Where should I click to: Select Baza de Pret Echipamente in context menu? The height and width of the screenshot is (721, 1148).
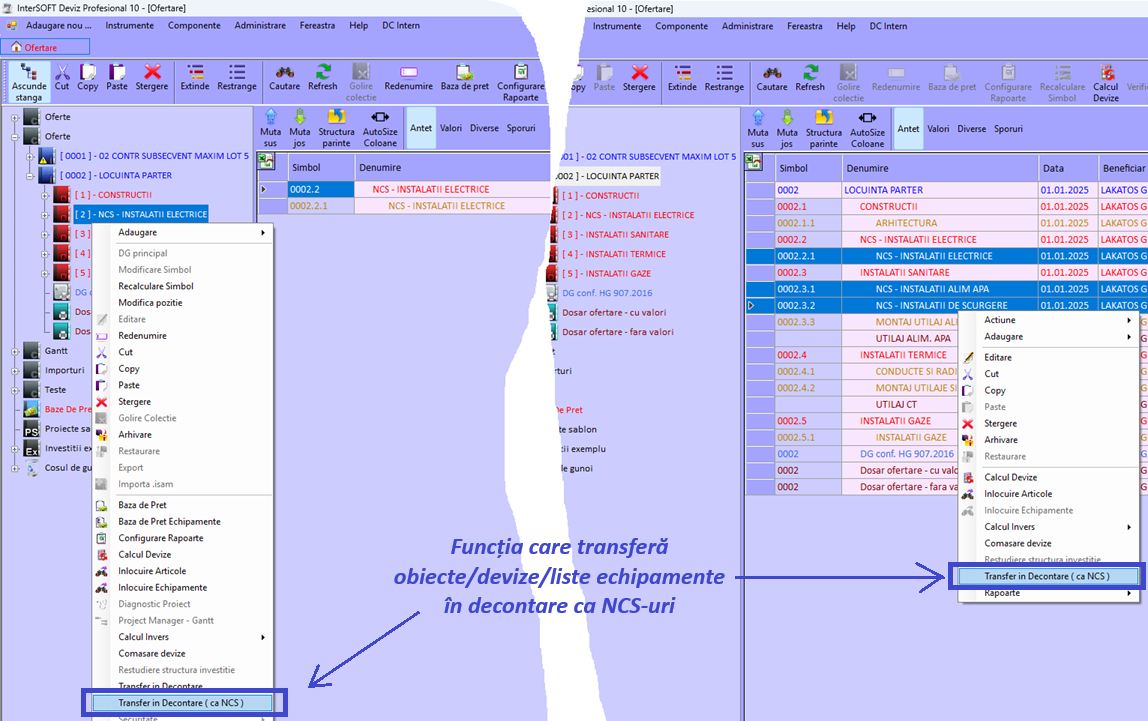[169, 522]
